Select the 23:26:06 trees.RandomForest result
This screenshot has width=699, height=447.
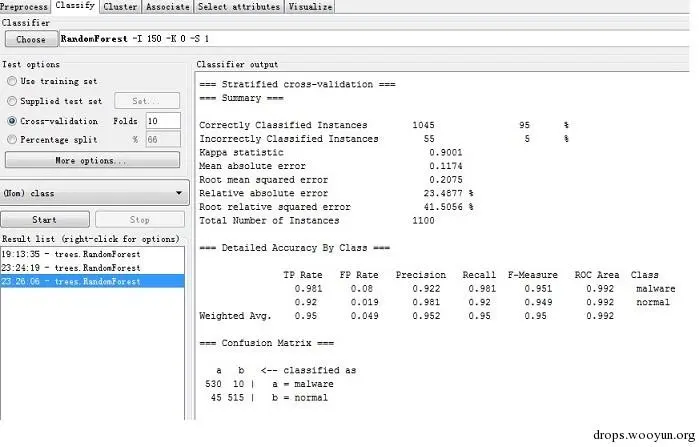click(92, 281)
